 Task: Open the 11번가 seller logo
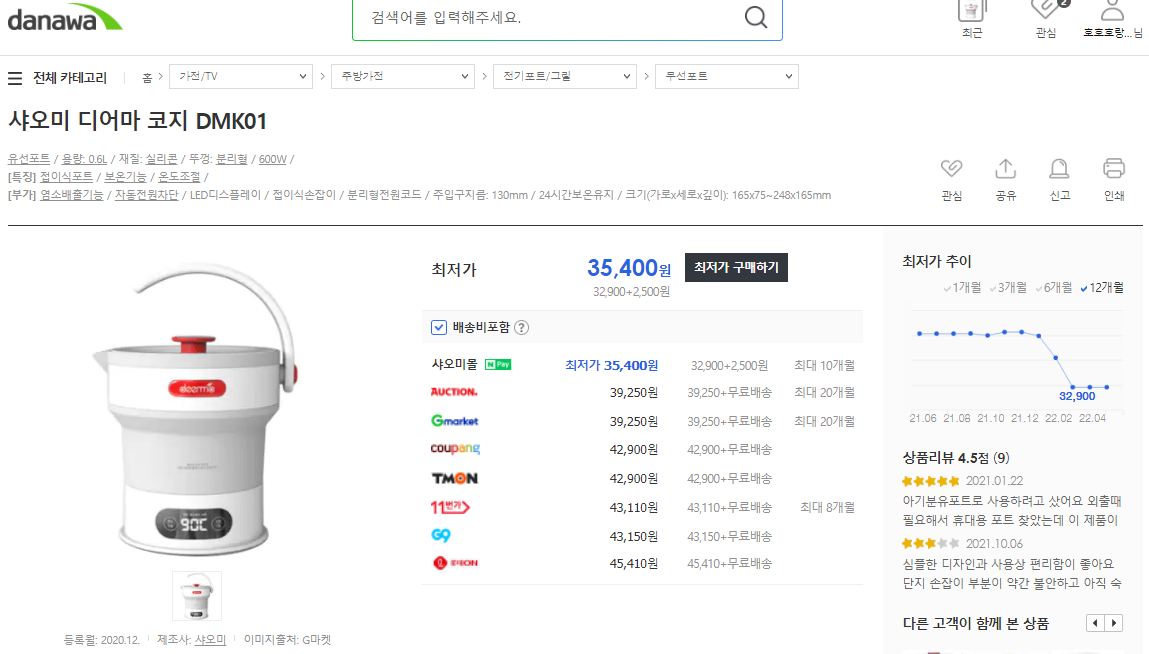pos(450,507)
